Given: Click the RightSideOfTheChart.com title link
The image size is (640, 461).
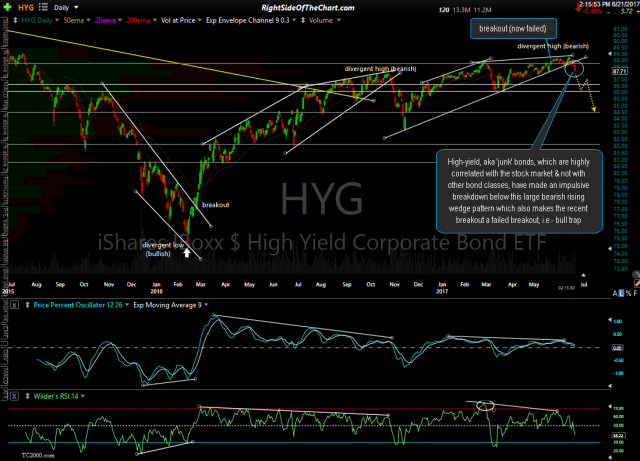Looking at the screenshot, I should click(x=307, y=8).
